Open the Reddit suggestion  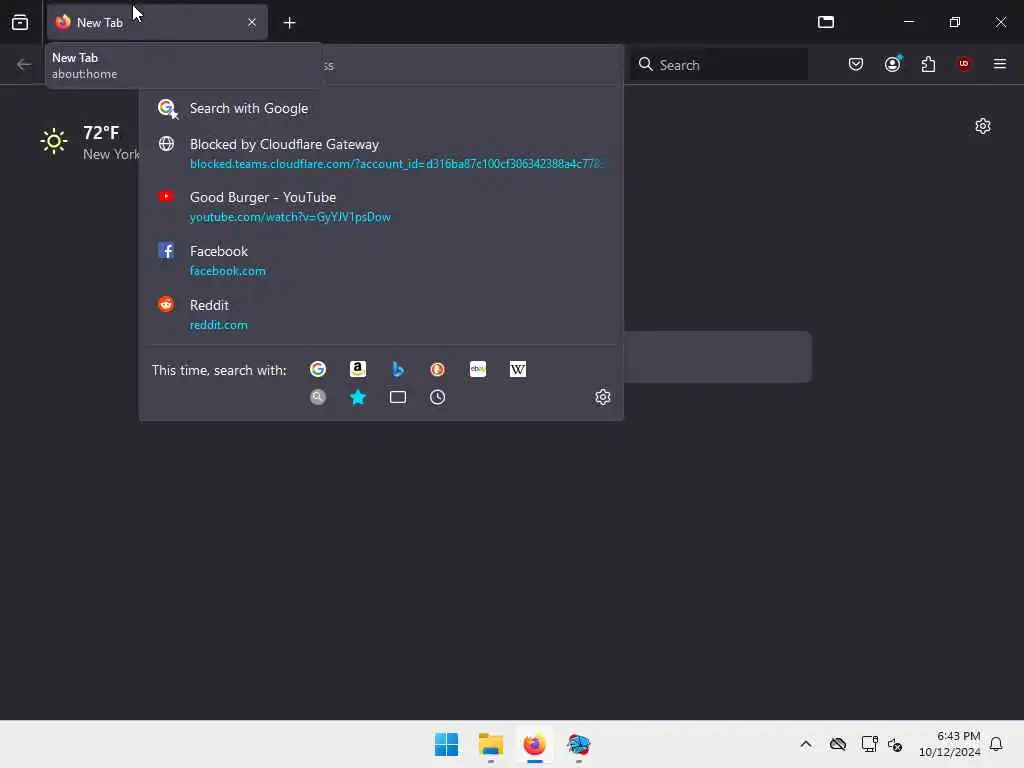[x=381, y=315]
